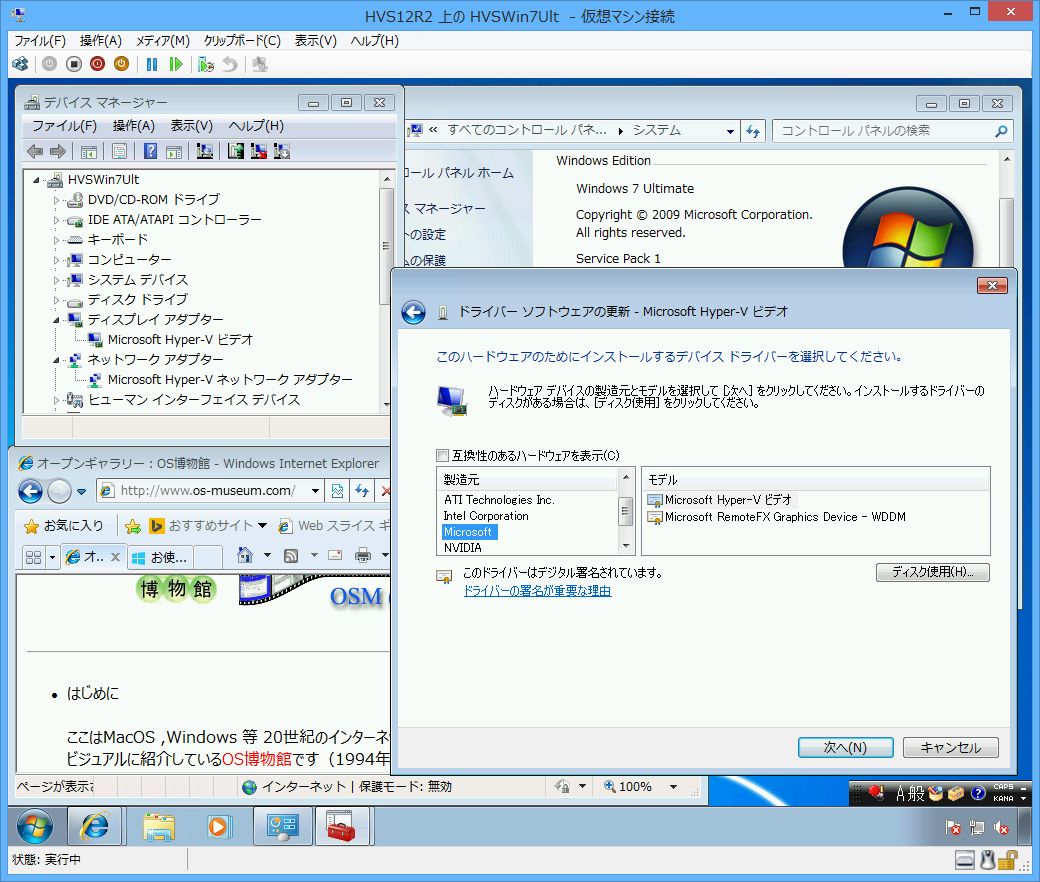Expand システム デバイス node
Screen dimensions: 1040x882
56,280
